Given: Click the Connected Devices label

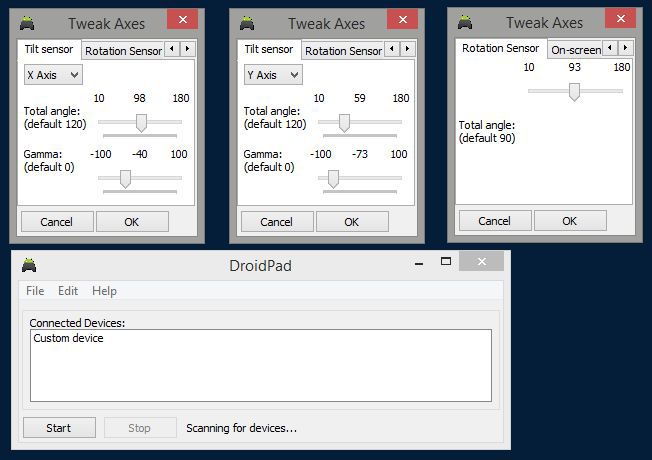Looking at the screenshot, I should coord(77,323).
